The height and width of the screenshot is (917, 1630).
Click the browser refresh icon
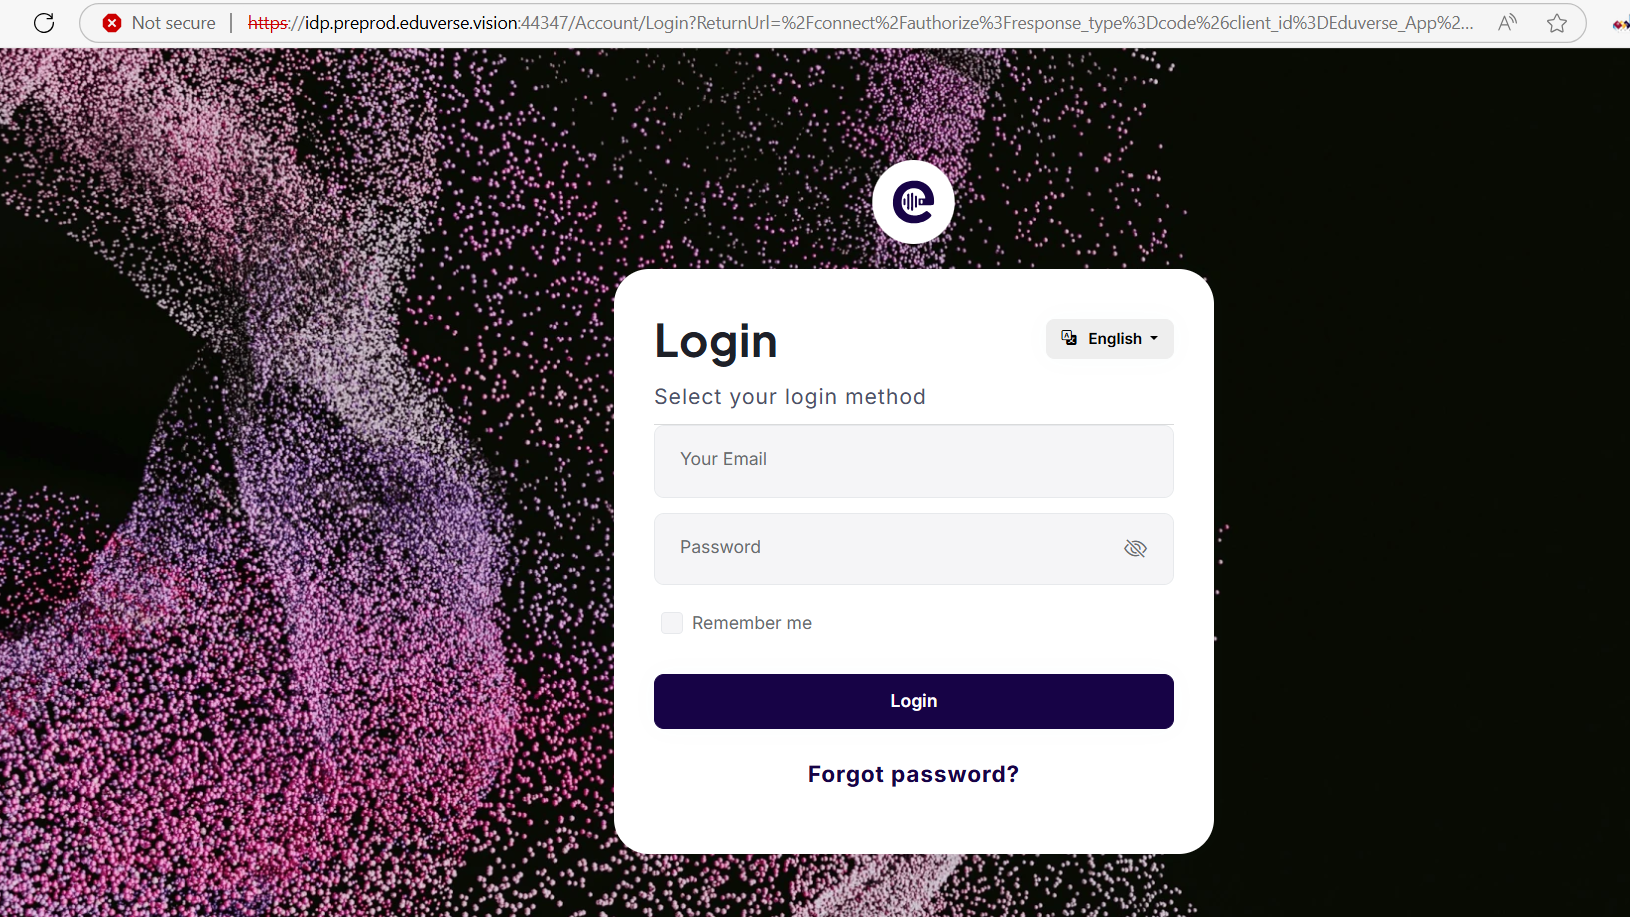click(x=44, y=23)
